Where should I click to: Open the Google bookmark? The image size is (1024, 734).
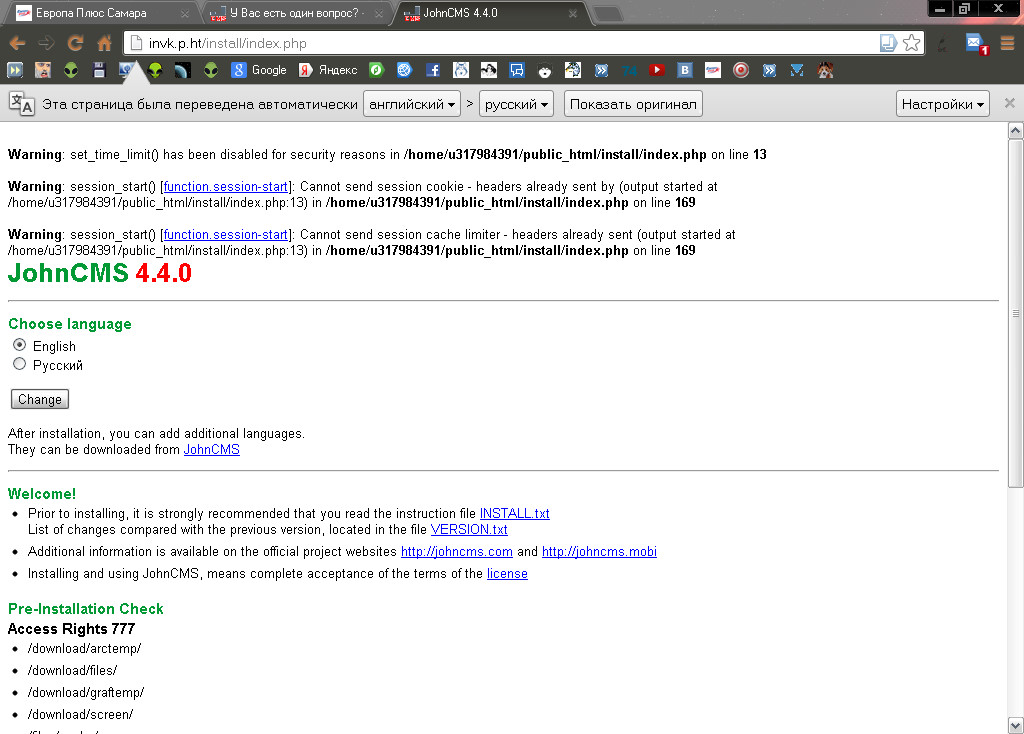click(x=259, y=70)
